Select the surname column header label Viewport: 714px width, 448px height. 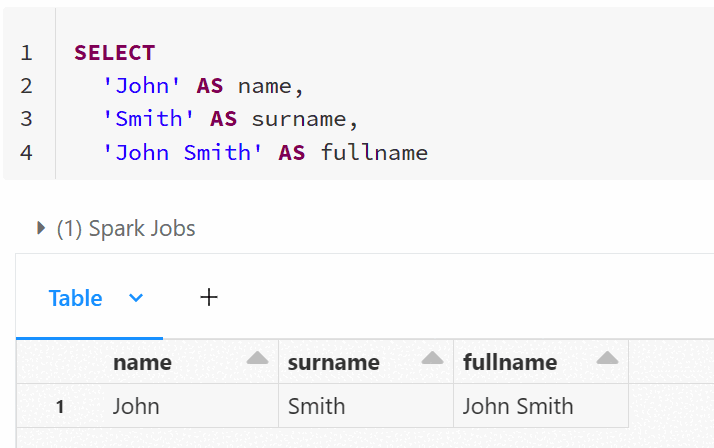click(333, 362)
